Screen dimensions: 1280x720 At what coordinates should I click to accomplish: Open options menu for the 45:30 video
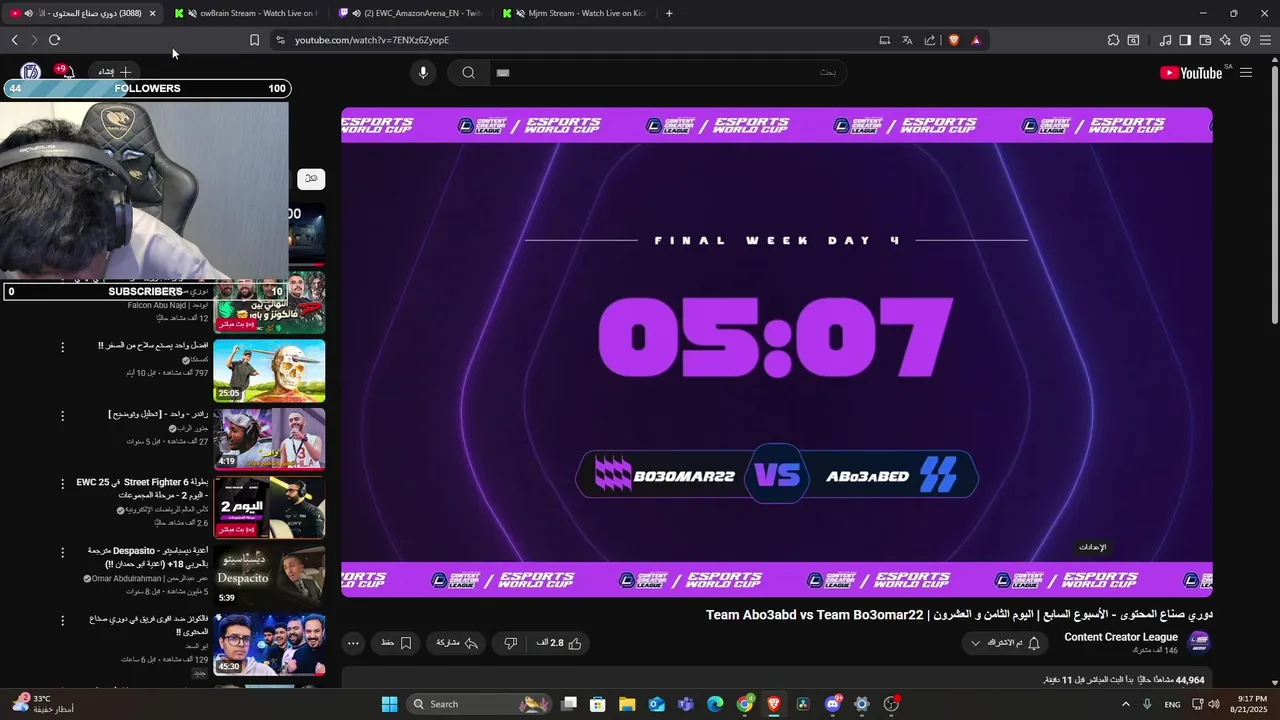click(x=63, y=620)
